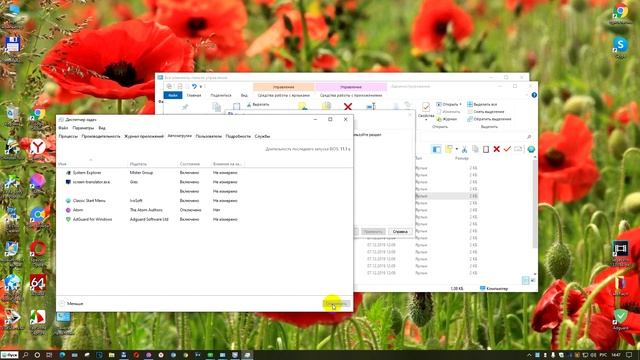
Task: Switch to the Журнал приложений tab
Action: pyautogui.click(x=144, y=136)
